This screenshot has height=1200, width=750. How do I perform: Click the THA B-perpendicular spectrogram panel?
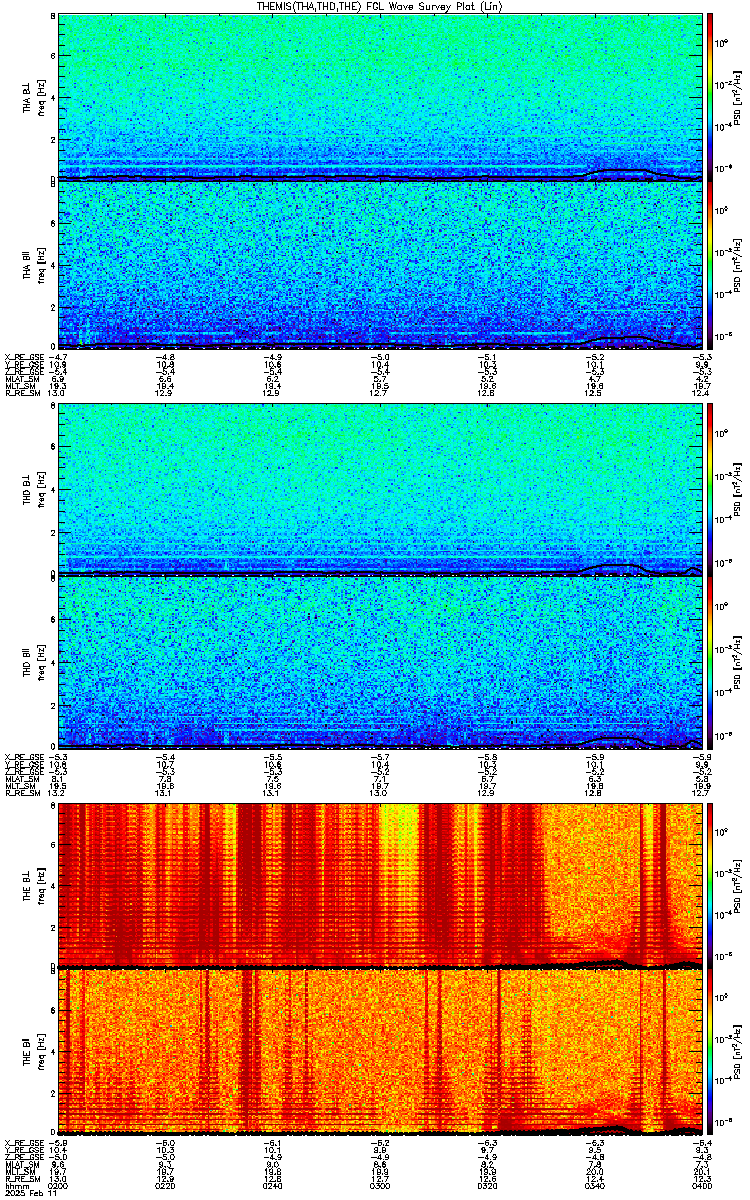[380, 96]
